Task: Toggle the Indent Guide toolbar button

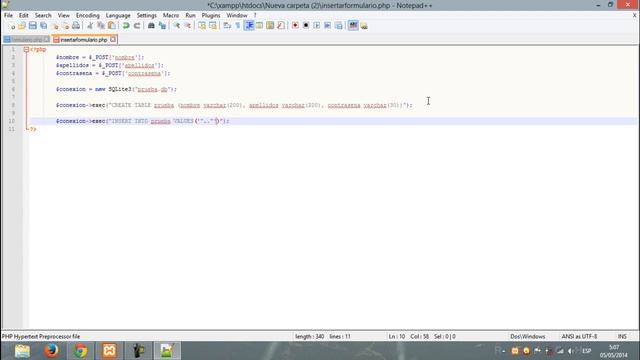Action: [x=249, y=26]
